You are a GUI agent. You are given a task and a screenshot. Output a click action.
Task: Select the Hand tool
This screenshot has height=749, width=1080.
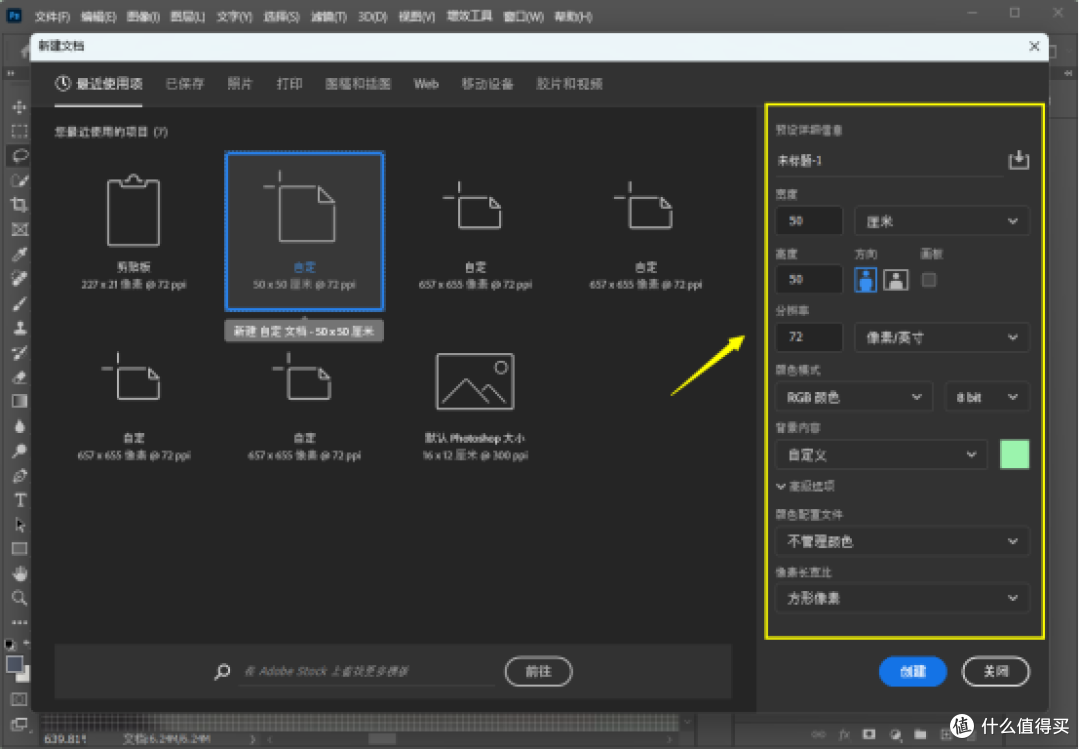coord(19,573)
